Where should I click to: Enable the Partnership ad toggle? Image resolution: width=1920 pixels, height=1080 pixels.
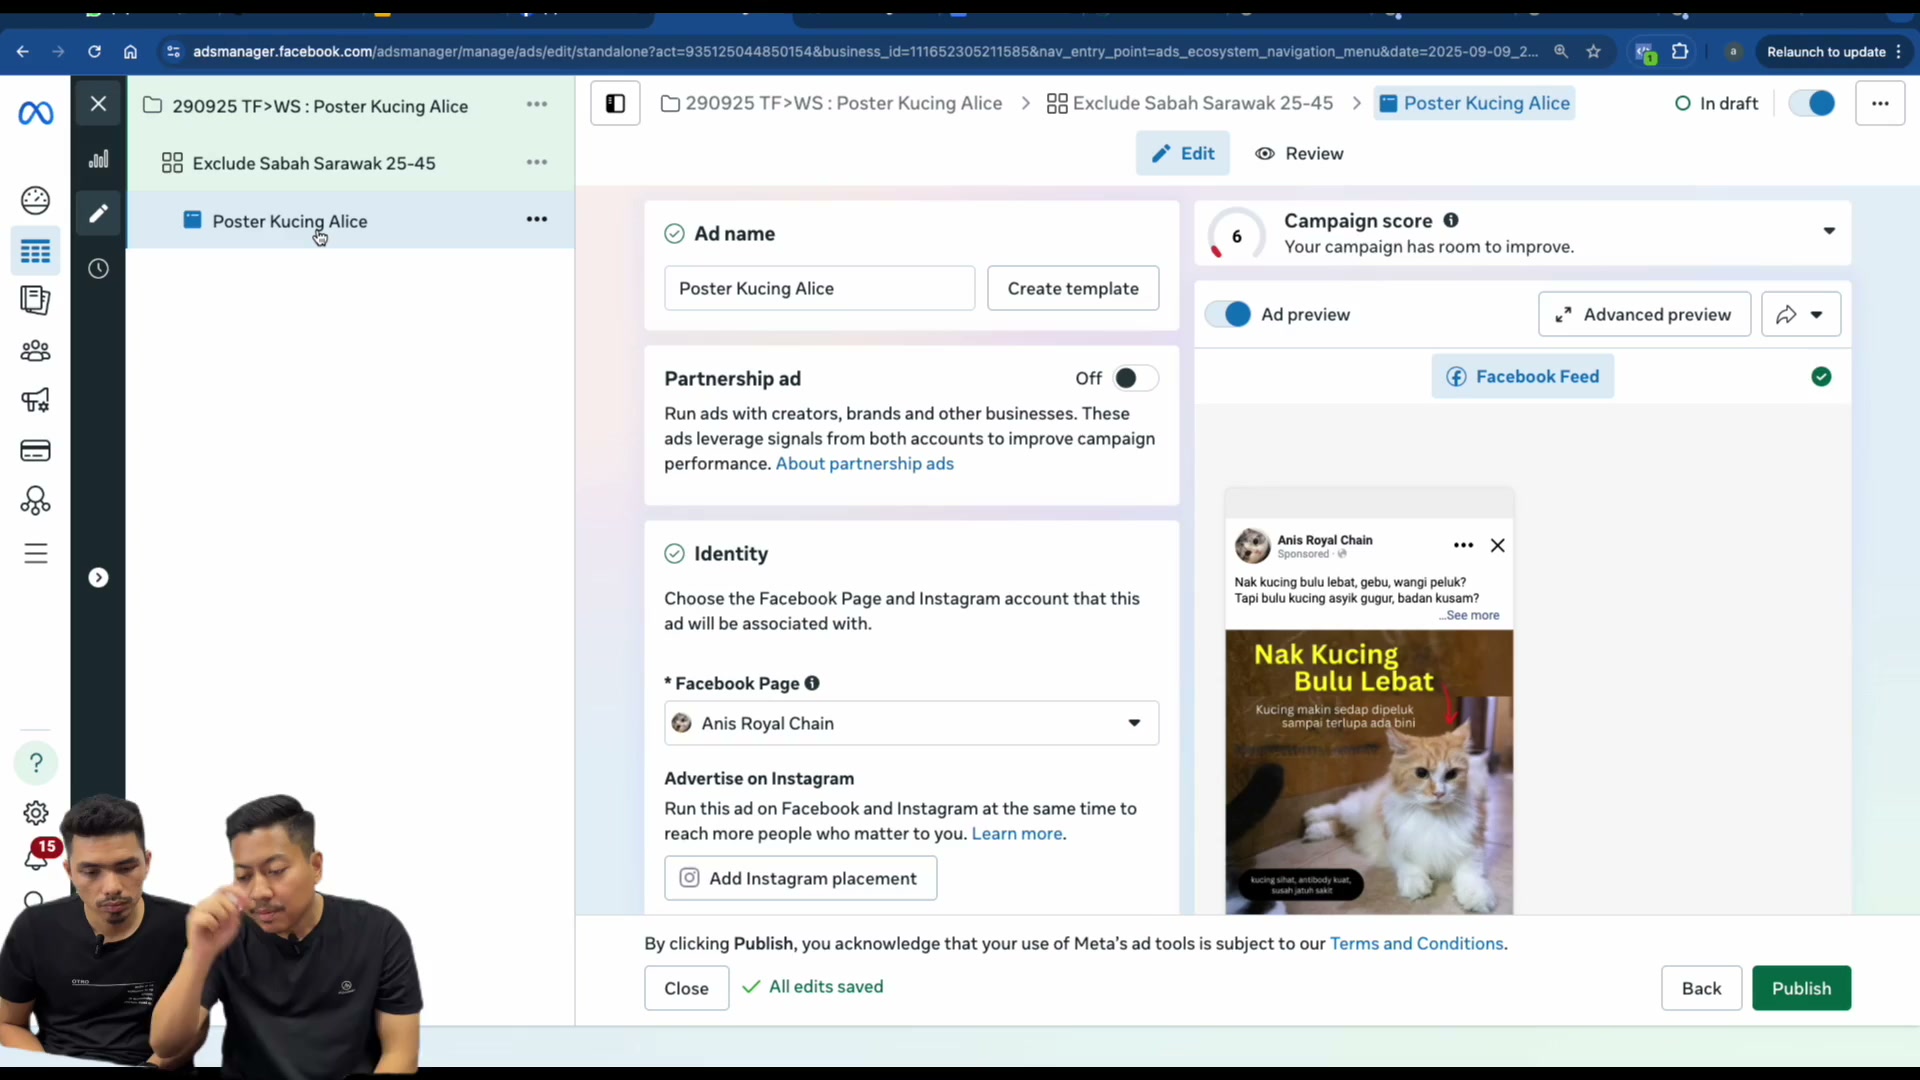click(1135, 378)
